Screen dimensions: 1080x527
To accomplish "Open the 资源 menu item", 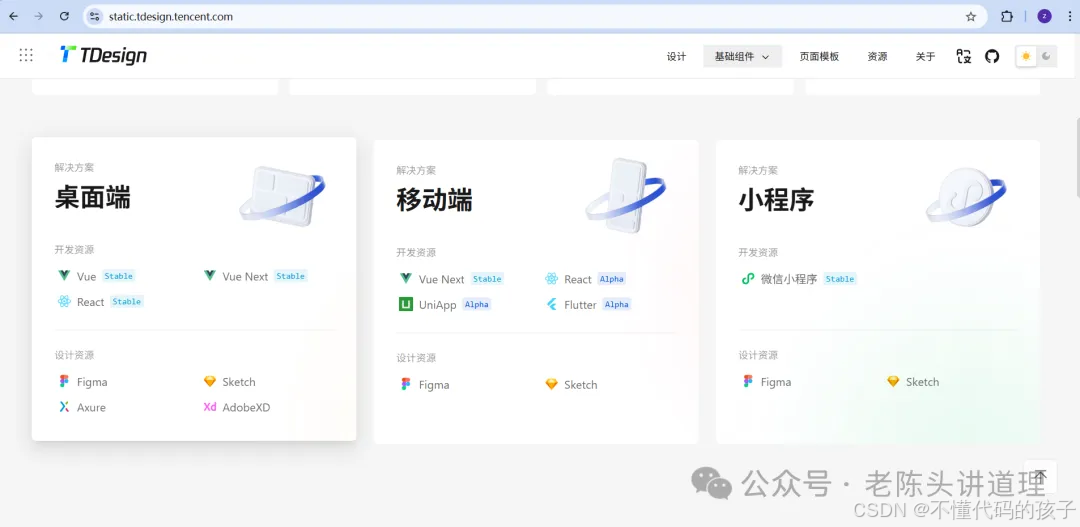I will (877, 56).
